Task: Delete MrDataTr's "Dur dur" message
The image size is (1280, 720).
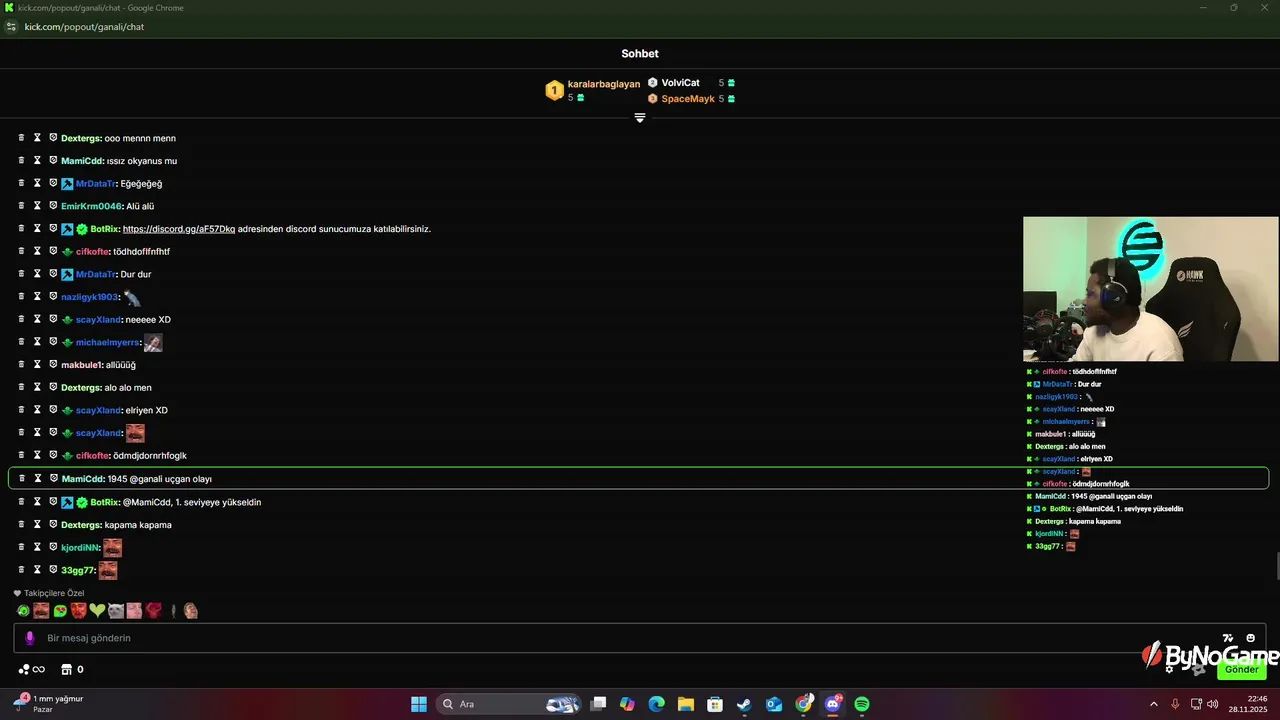Action: click(21, 274)
